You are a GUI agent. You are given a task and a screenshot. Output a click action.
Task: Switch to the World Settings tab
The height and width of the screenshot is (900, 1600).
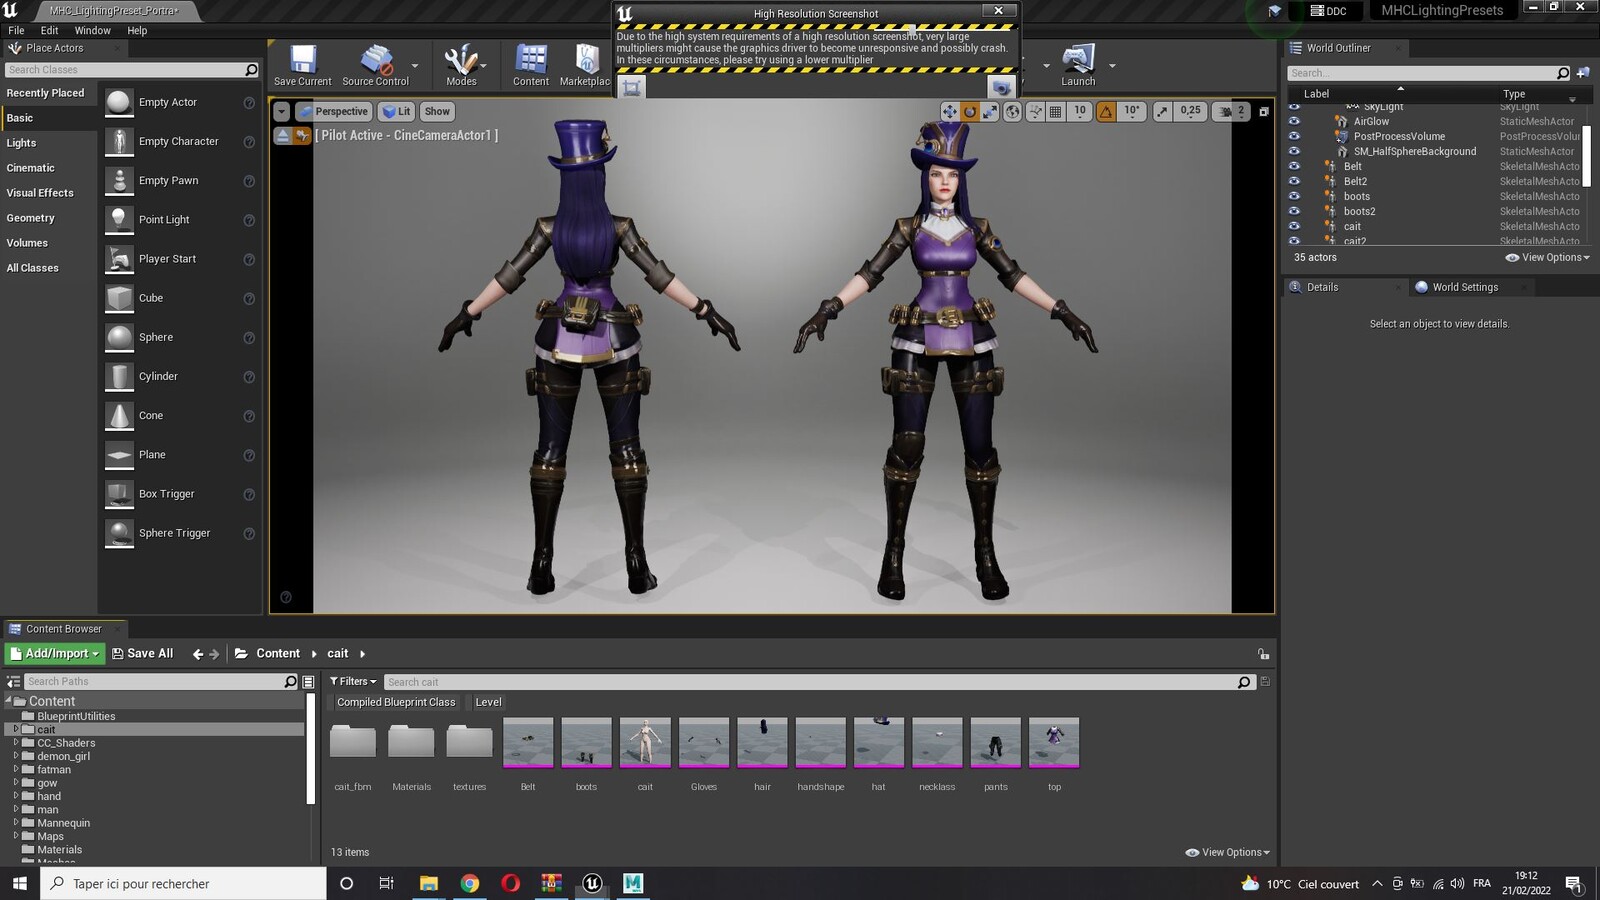pyautogui.click(x=1465, y=287)
